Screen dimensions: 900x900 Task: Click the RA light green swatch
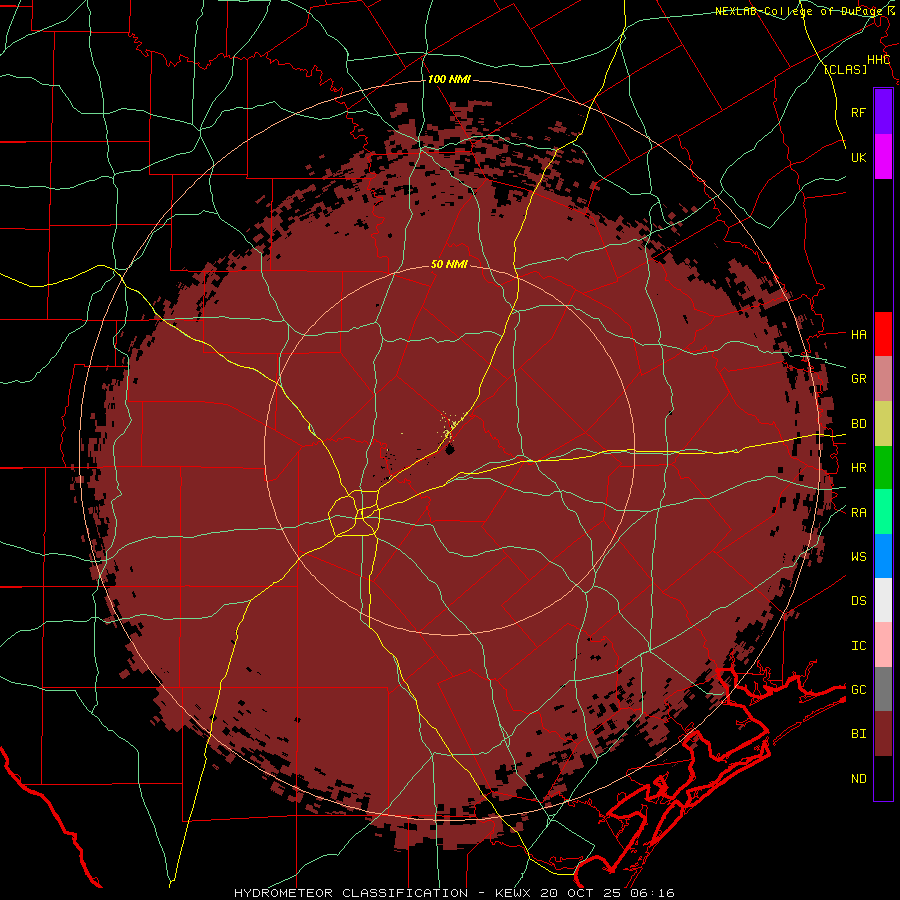click(x=883, y=512)
